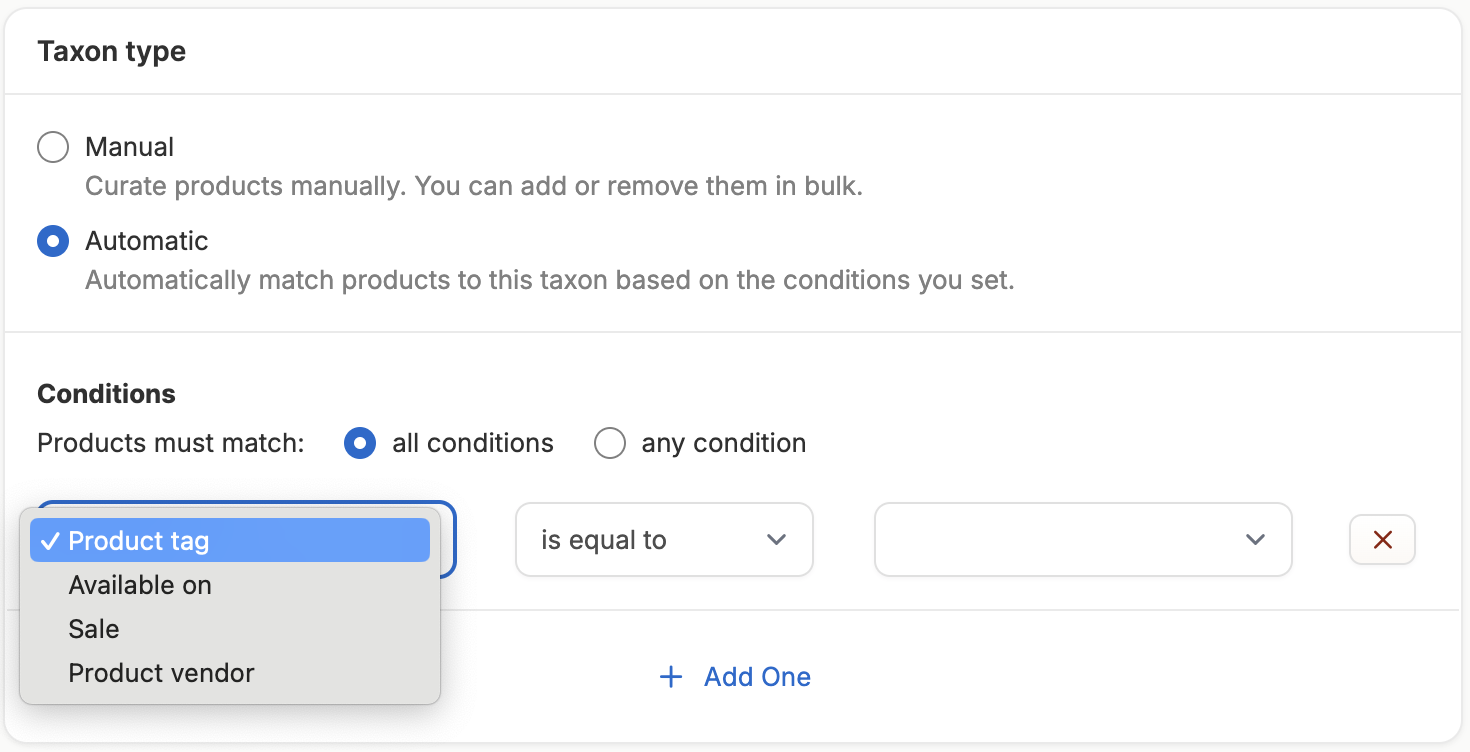The height and width of the screenshot is (752, 1470).
Task: Choose the 'all conditions' match option
Action: (x=360, y=443)
